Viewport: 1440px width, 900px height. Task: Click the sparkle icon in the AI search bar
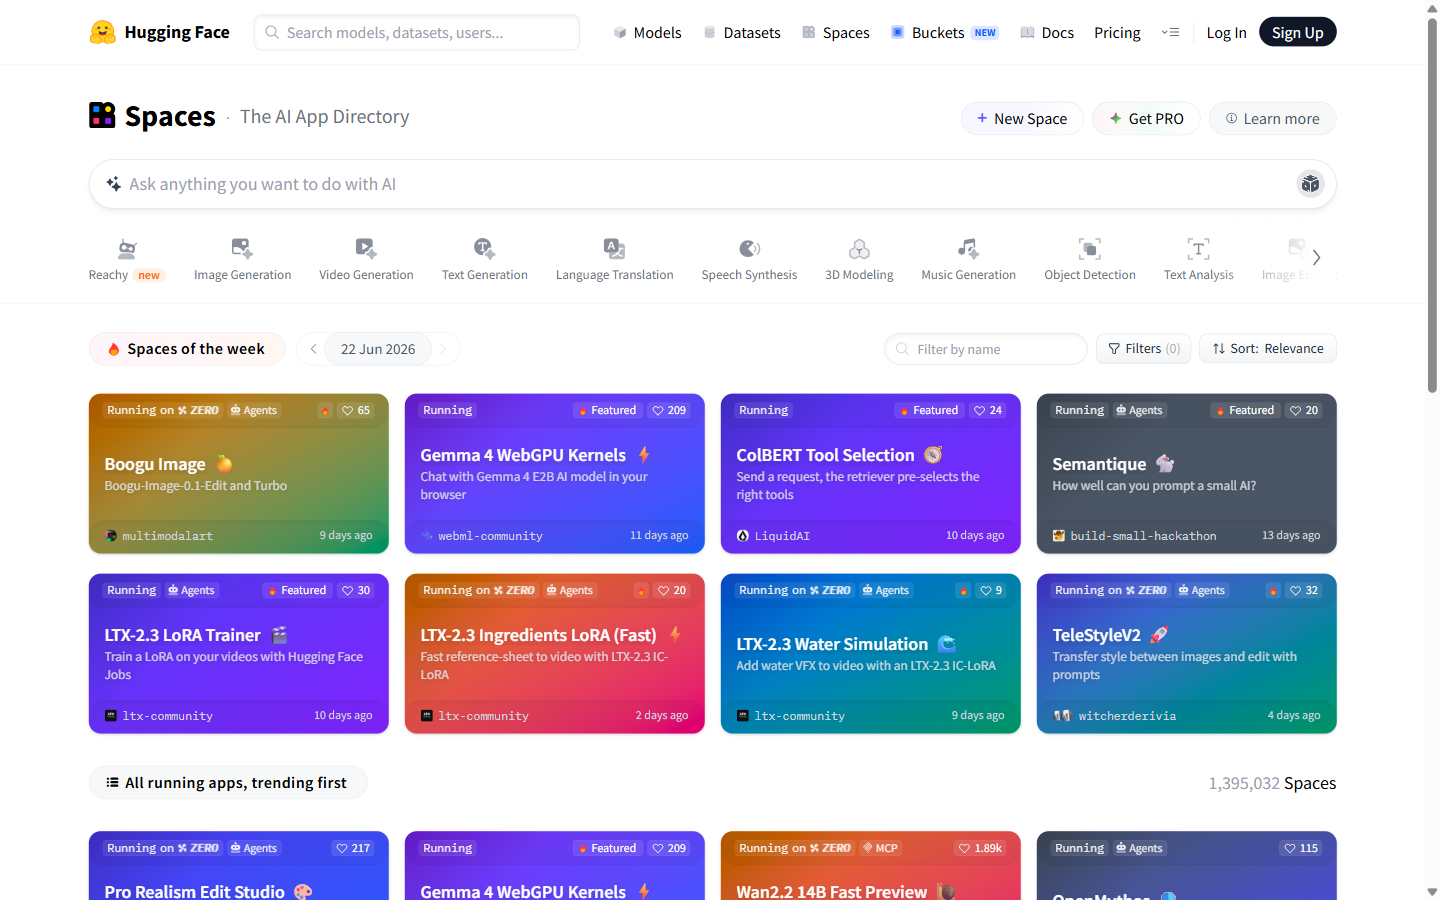point(114,184)
